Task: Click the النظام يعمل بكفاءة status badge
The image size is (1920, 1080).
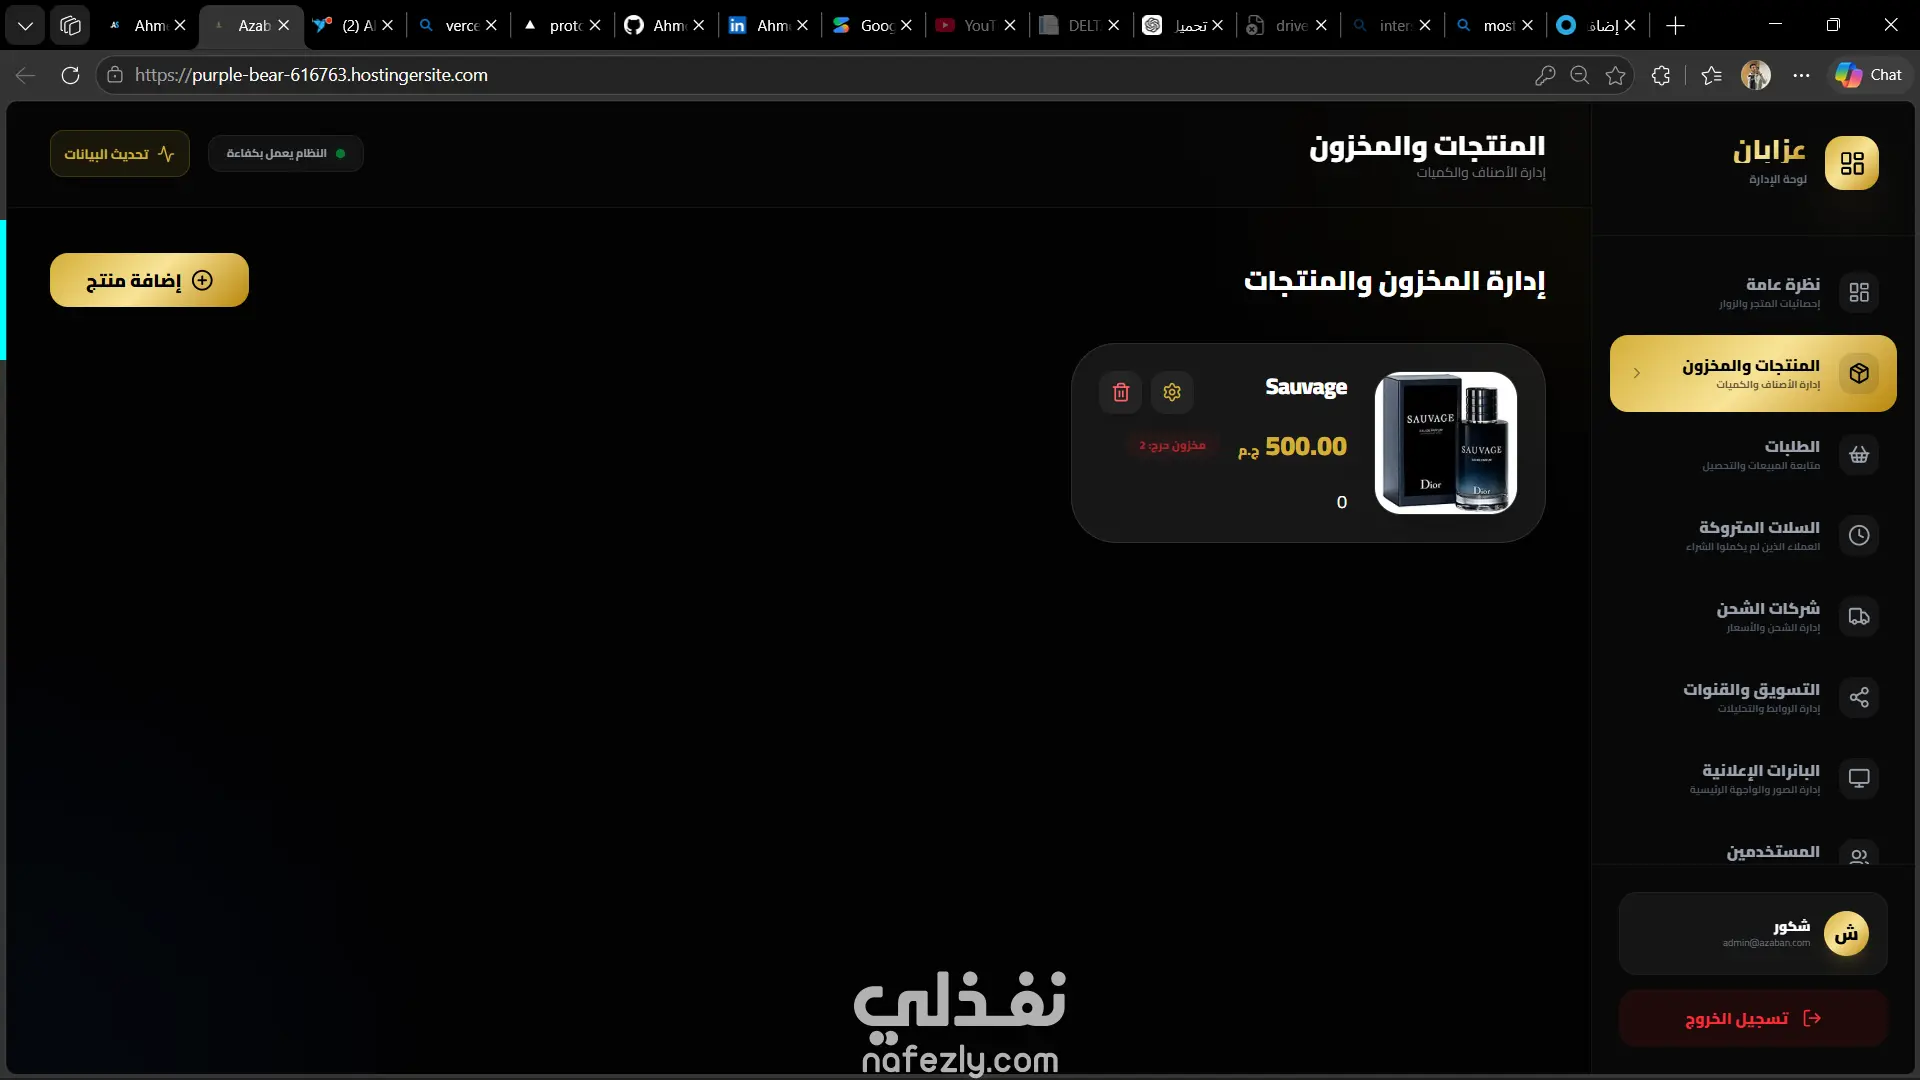Action: (286, 154)
